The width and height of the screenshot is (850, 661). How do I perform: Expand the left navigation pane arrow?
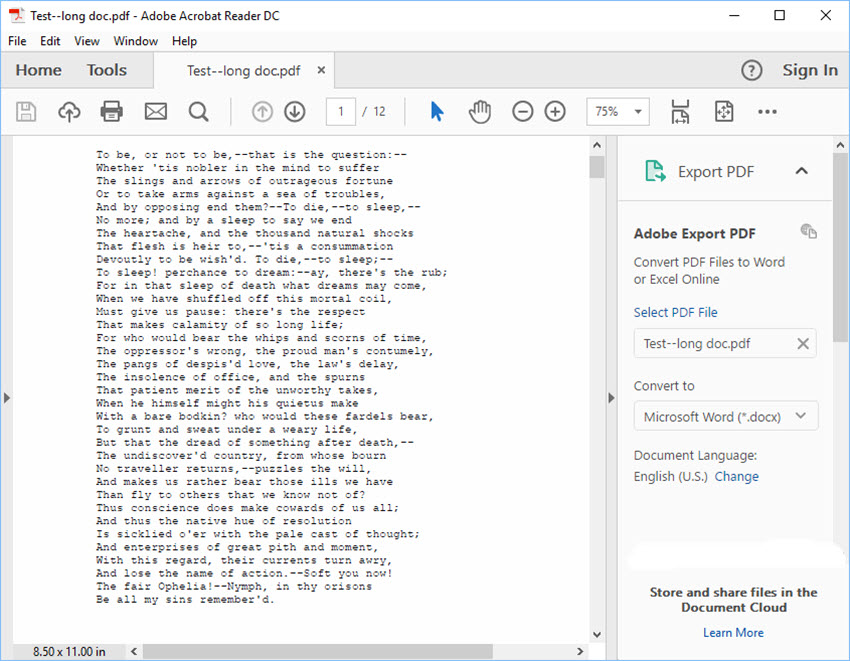[6, 398]
